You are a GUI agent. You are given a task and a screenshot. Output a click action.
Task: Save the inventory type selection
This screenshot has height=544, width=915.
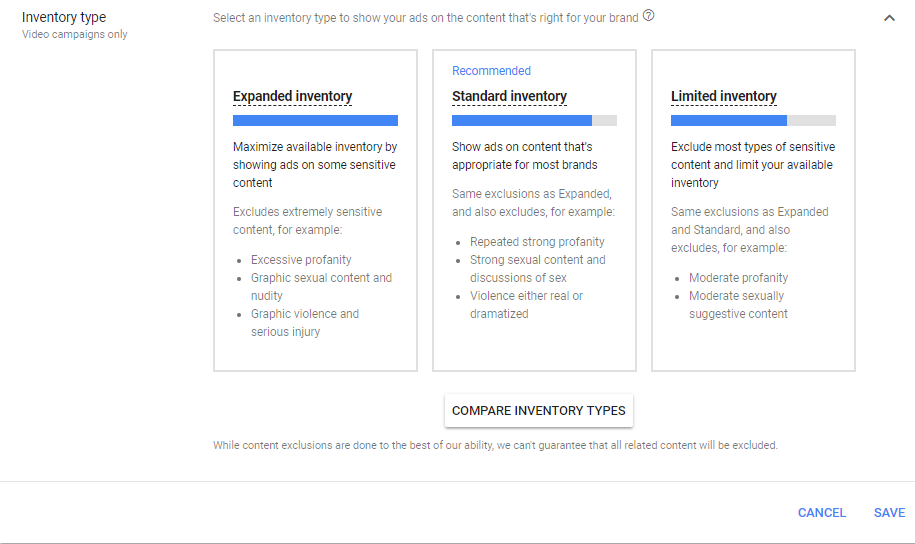coord(889,513)
